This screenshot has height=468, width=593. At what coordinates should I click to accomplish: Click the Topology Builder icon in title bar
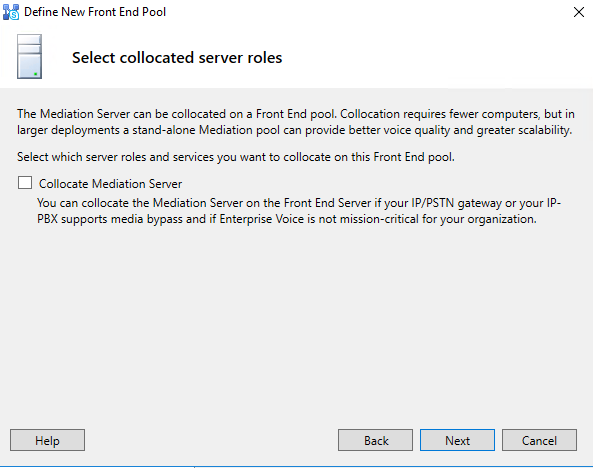point(11,12)
